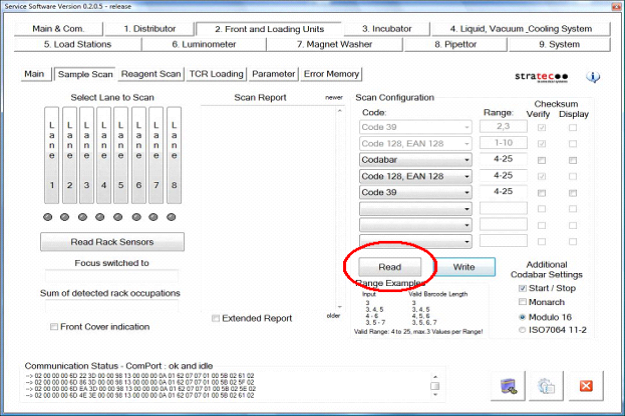Select Lane 8 to scan
Image resolution: width=625 pixels, height=416 pixels.
click(173, 156)
